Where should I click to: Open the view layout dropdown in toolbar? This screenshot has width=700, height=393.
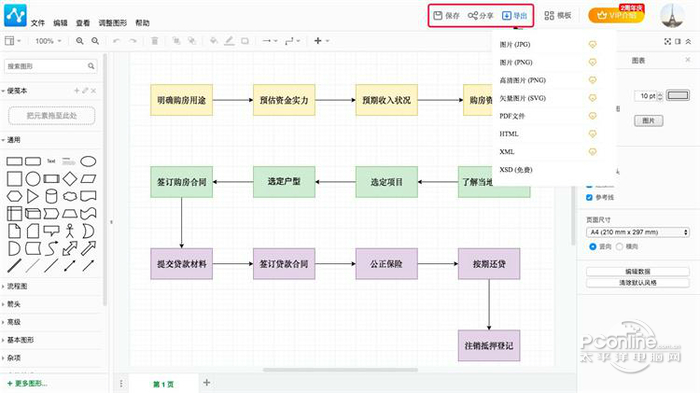click(12, 41)
